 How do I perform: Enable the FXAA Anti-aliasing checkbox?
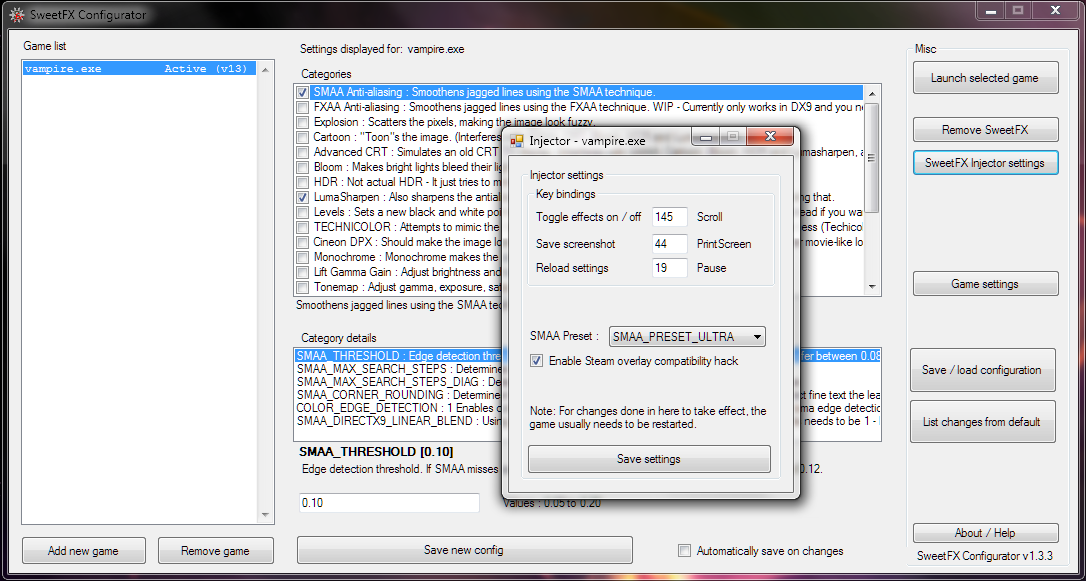pyautogui.click(x=303, y=108)
